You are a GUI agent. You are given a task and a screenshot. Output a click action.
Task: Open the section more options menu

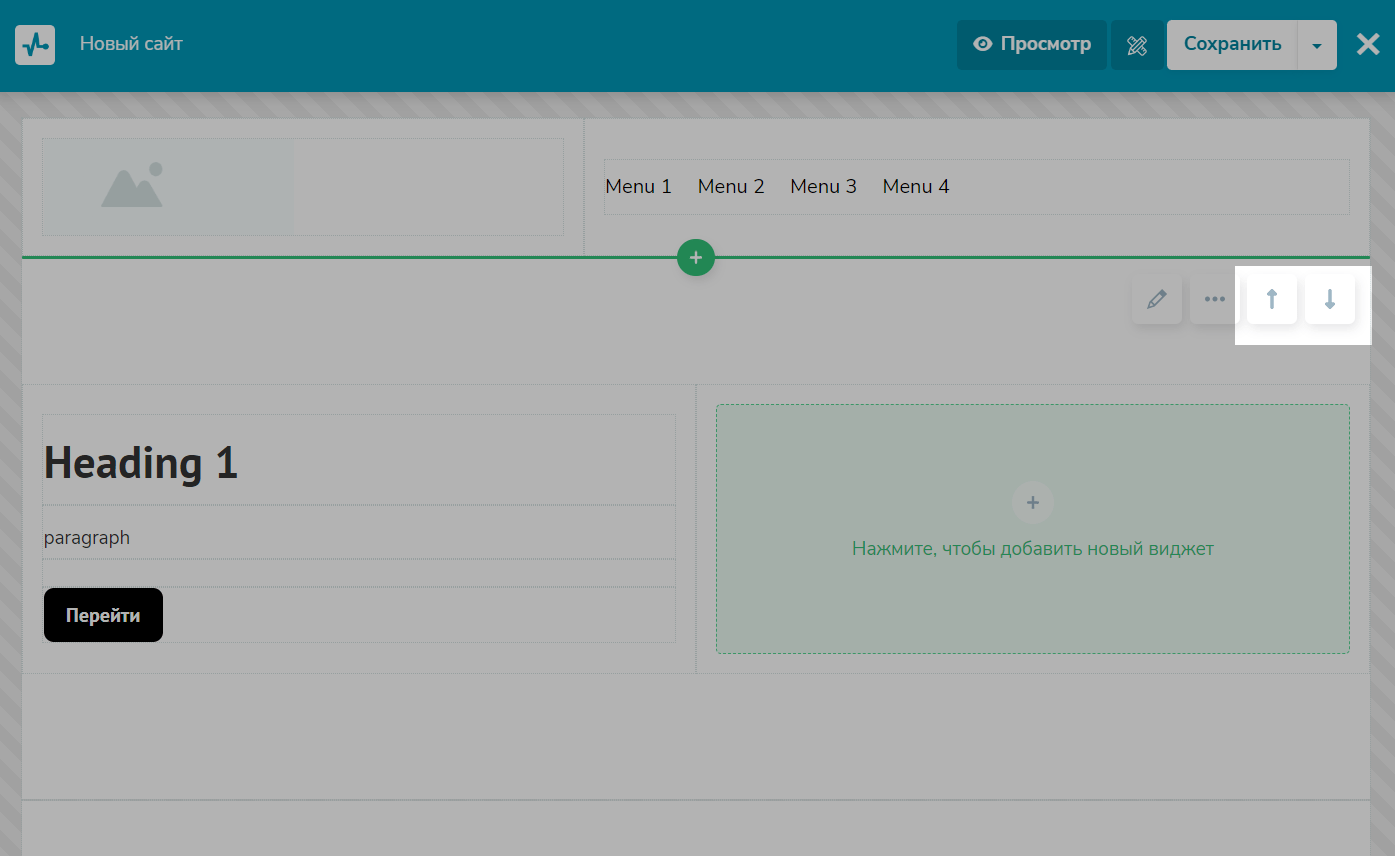click(1215, 299)
